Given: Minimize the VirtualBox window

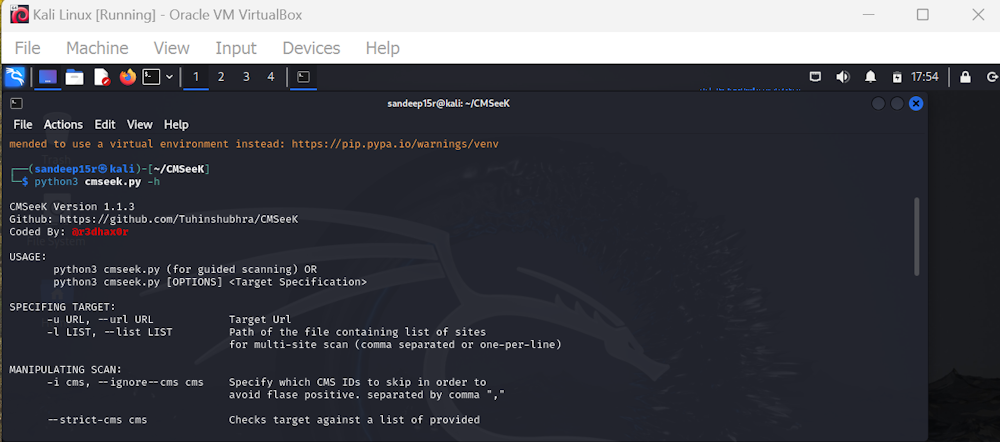Looking at the screenshot, I should point(867,15).
